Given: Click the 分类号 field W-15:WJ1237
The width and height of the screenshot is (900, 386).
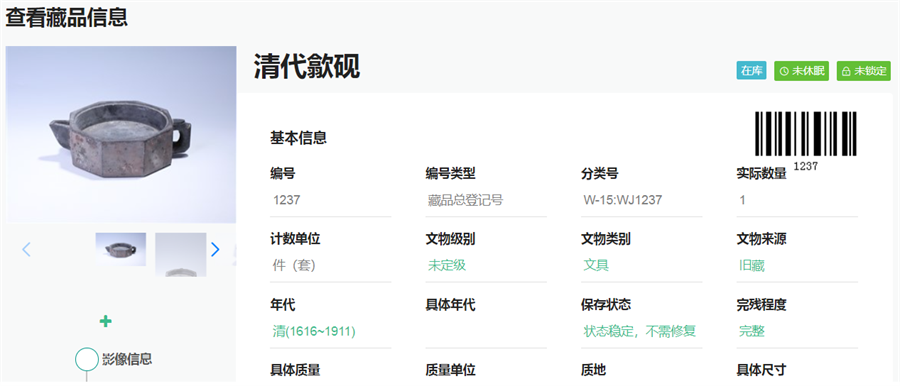Looking at the screenshot, I should (642, 200).
